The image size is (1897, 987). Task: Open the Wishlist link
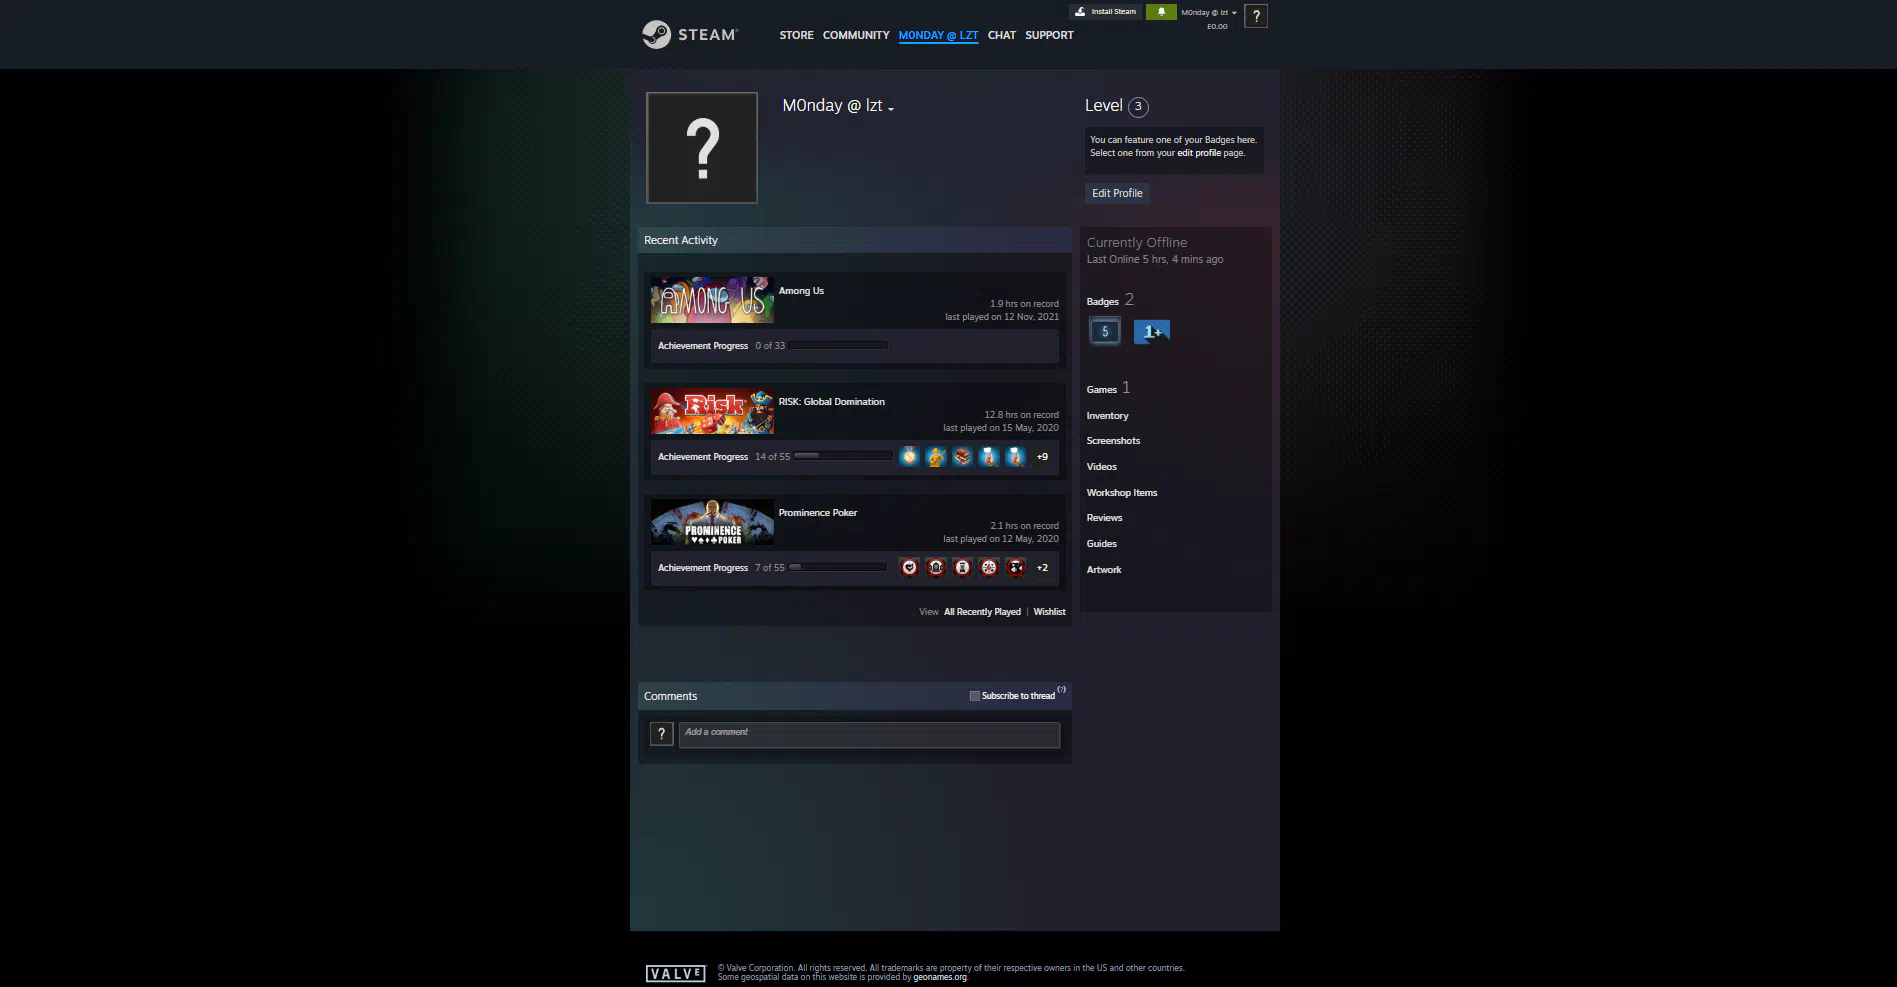tap(1049, 612)
